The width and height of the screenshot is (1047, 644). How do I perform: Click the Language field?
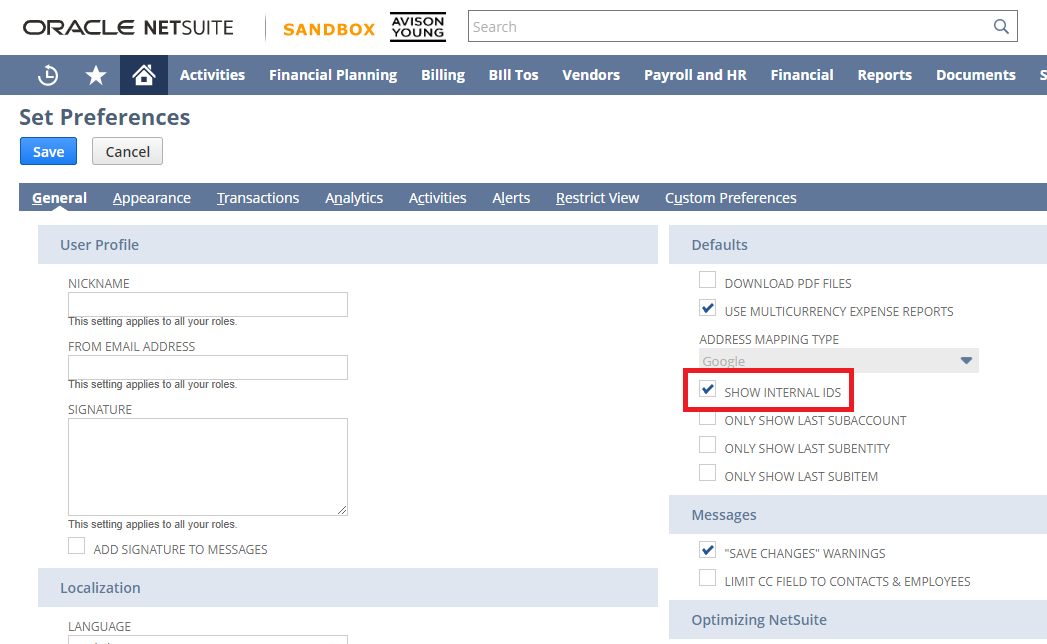[x=208, y=639]
